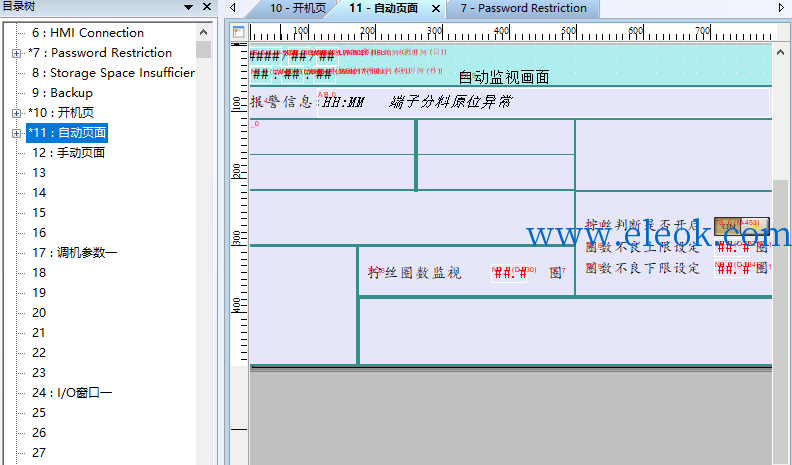Click tree panel scrollbar up arrow
Image resolution: width=792 pixels, height=465 pixels.
[x=204, y=32]
